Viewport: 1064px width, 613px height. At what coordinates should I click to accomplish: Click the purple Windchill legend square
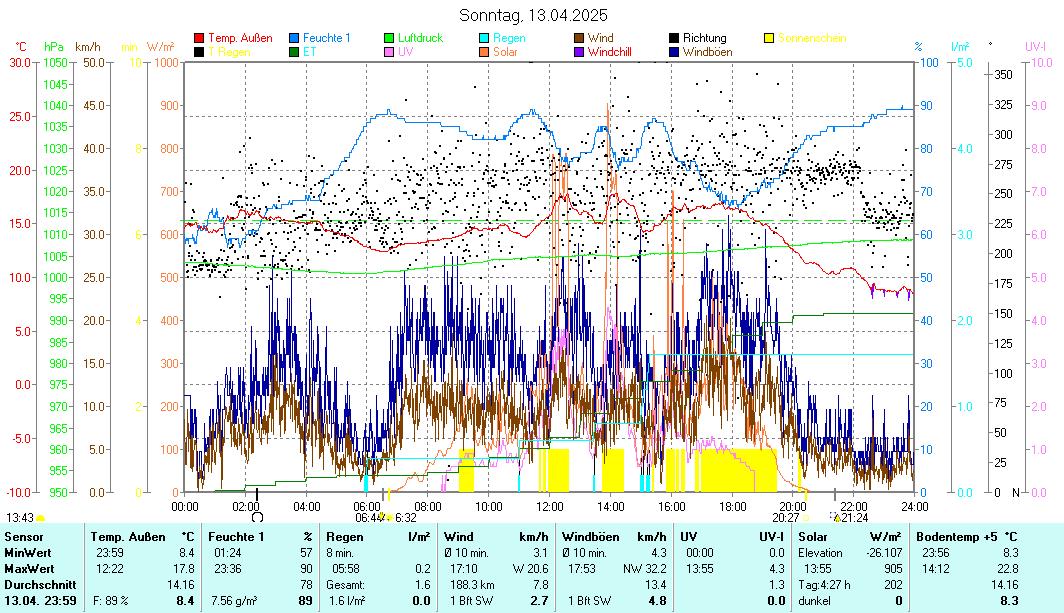[580, 51]
